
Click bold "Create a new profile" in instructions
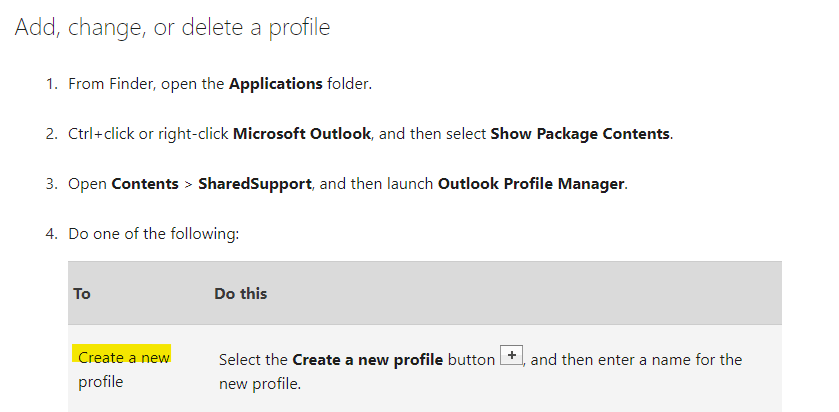coord(367,359)
